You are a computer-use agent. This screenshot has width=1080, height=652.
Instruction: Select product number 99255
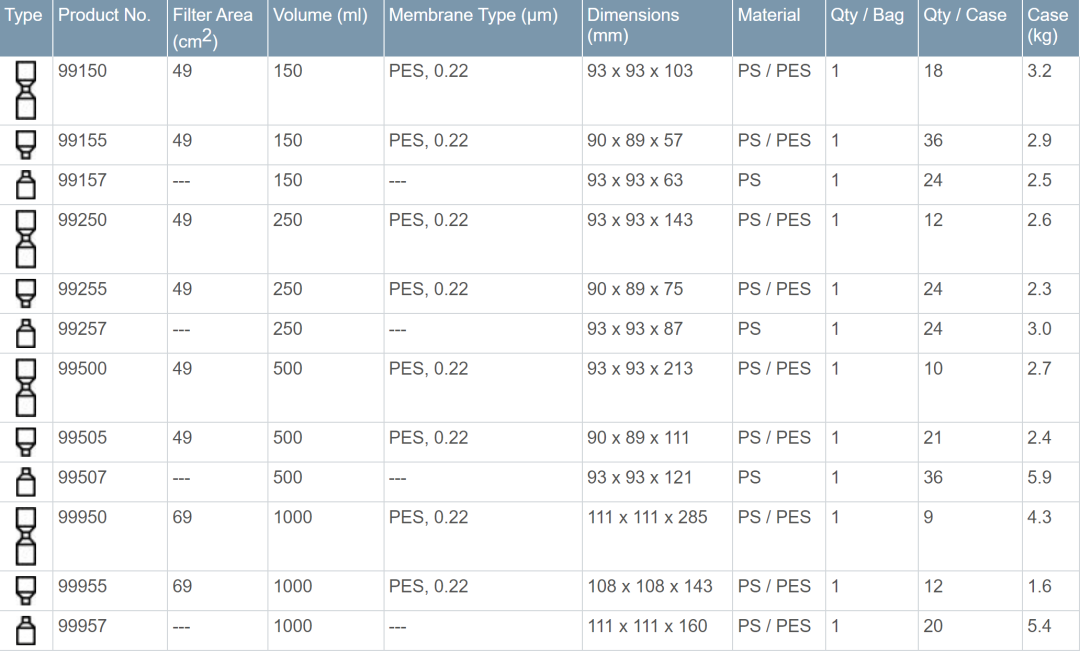tap(82, 289)
